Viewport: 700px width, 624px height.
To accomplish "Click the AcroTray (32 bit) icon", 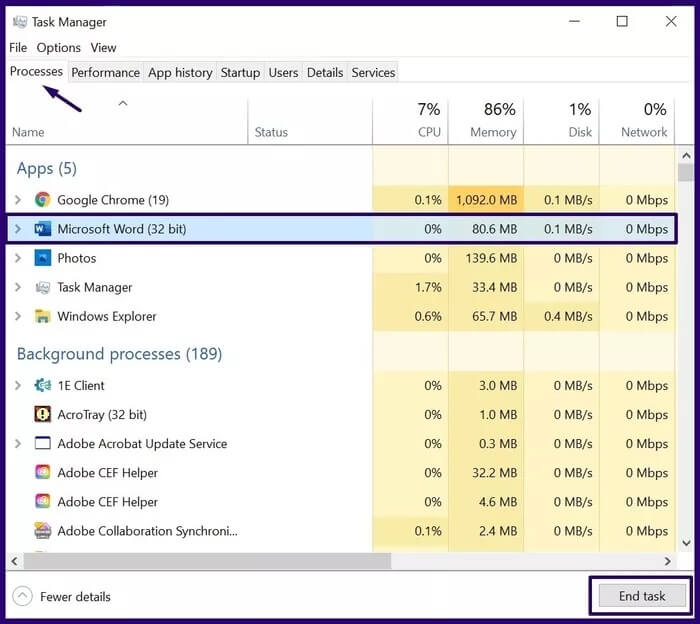I will (42, 414).
